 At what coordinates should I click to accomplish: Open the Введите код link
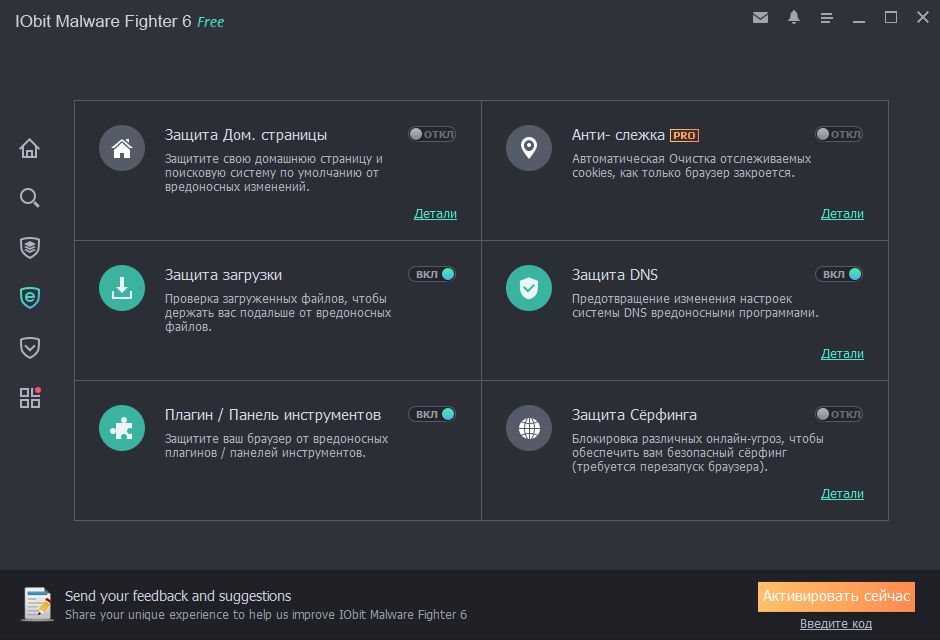tap(836, 623)
